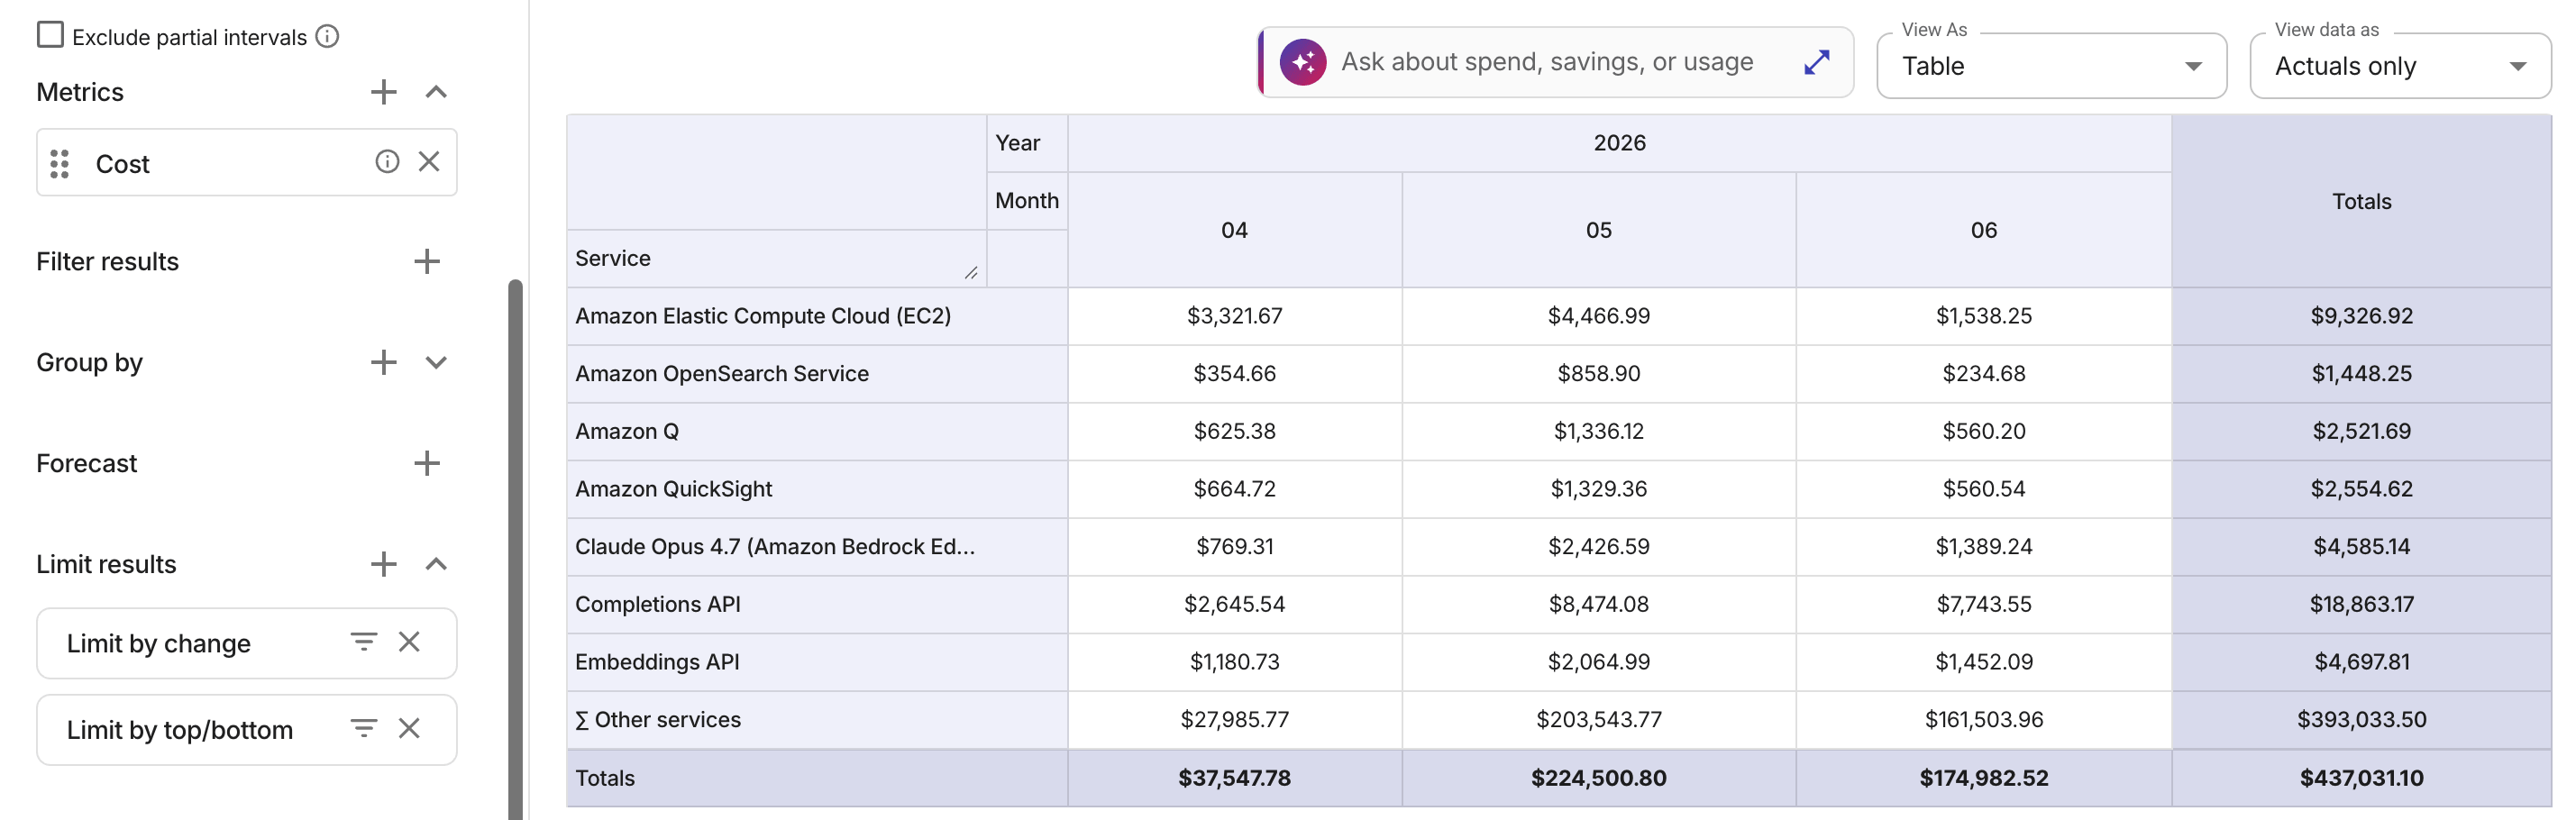Screen dimensions: 2576x820
Task: Remove the Limit by top/bottom rule
Action: coord(409,729)
